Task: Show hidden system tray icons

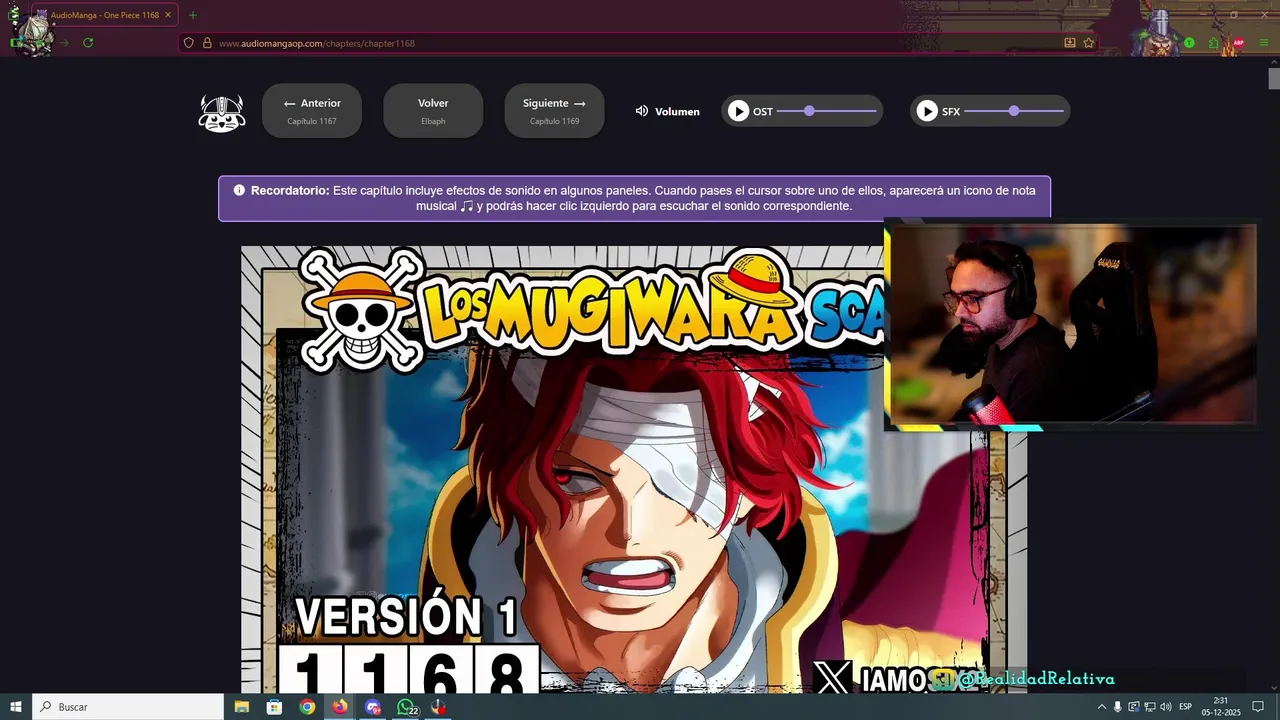Action: 1101,707
